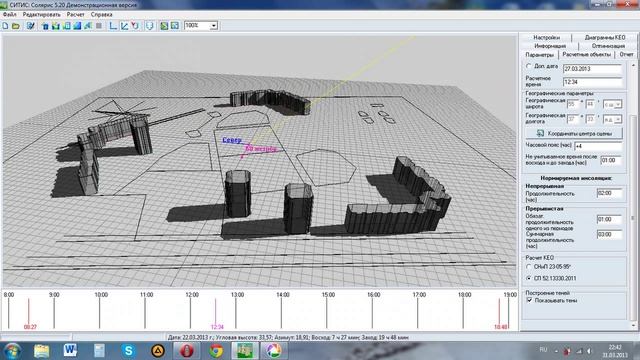
Task: Toggle the Показывать тени checkbox
Action: [x=529, y=300]
